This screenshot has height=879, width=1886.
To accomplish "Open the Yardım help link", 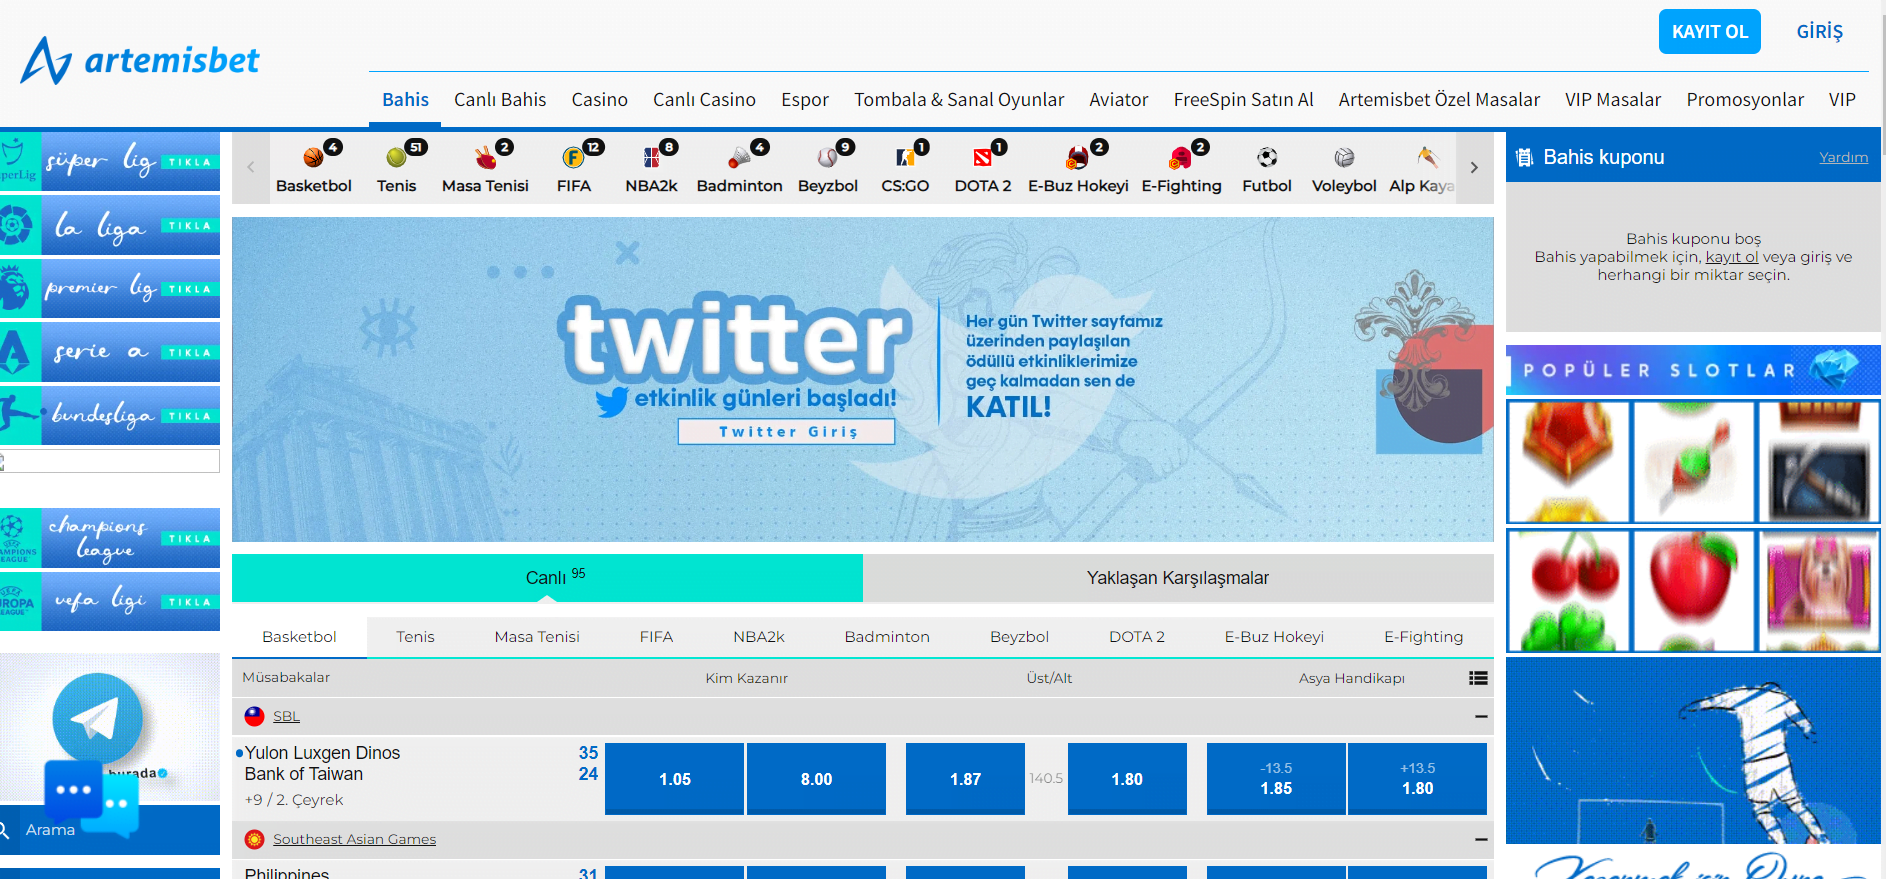I will [1843, 157].
